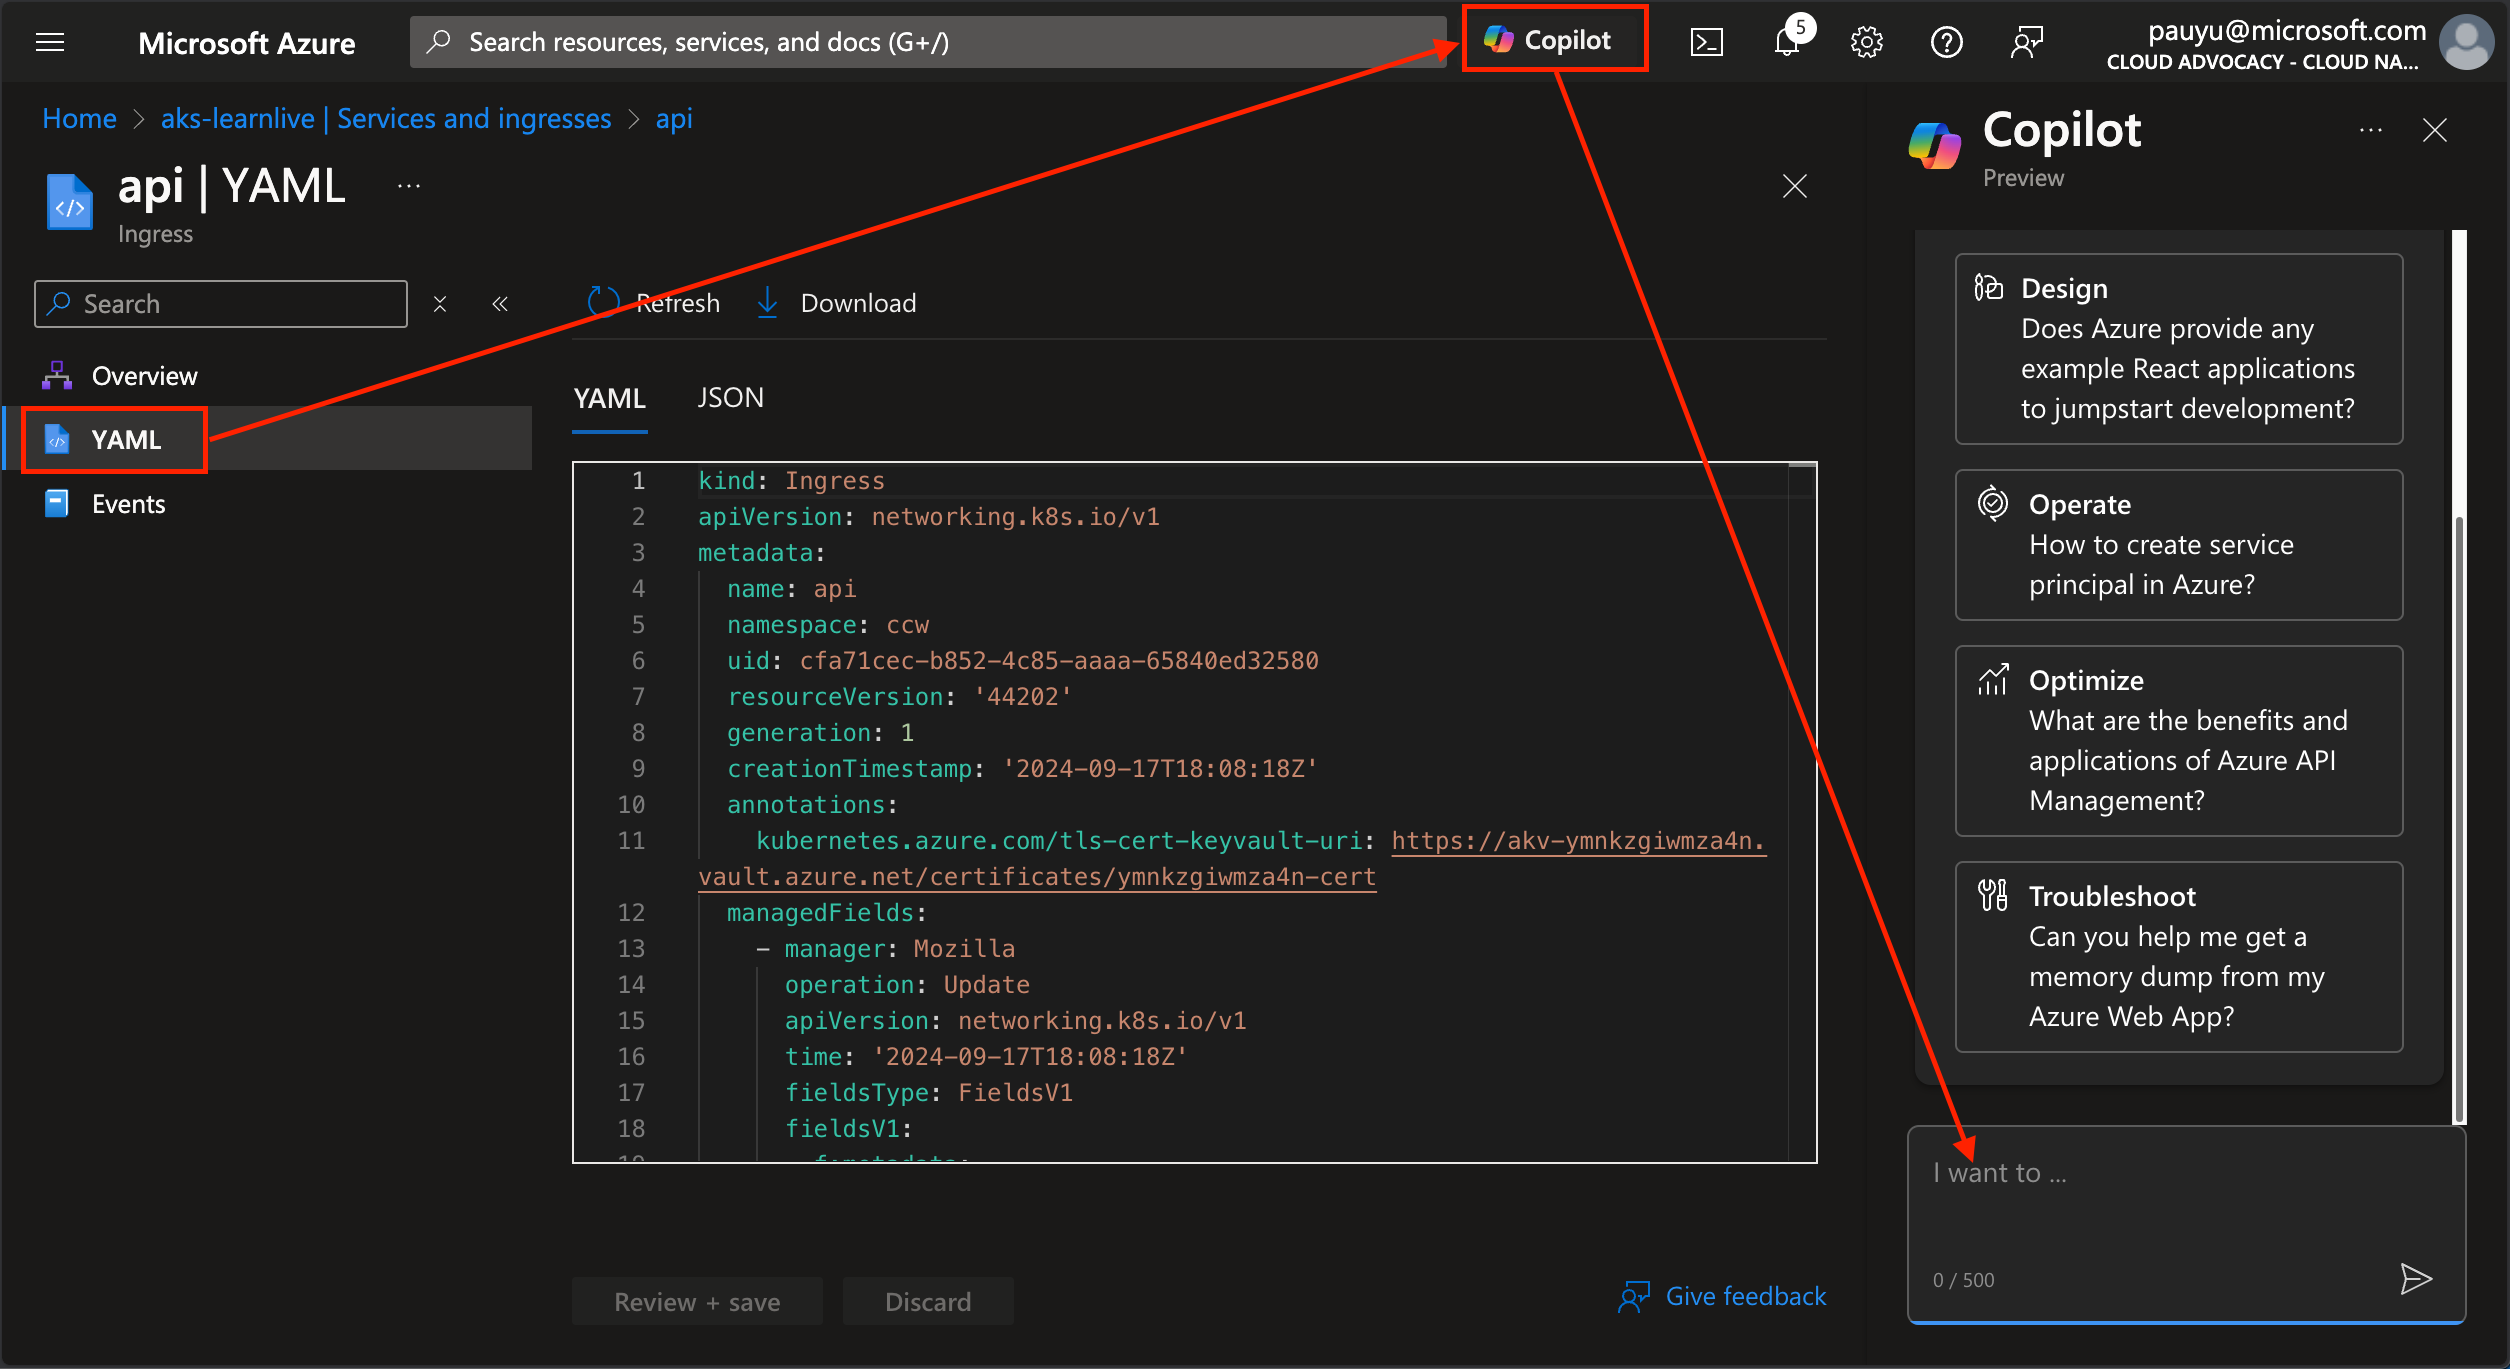
Task: Click the Operate card icon
Action: tap(1992, 503)
